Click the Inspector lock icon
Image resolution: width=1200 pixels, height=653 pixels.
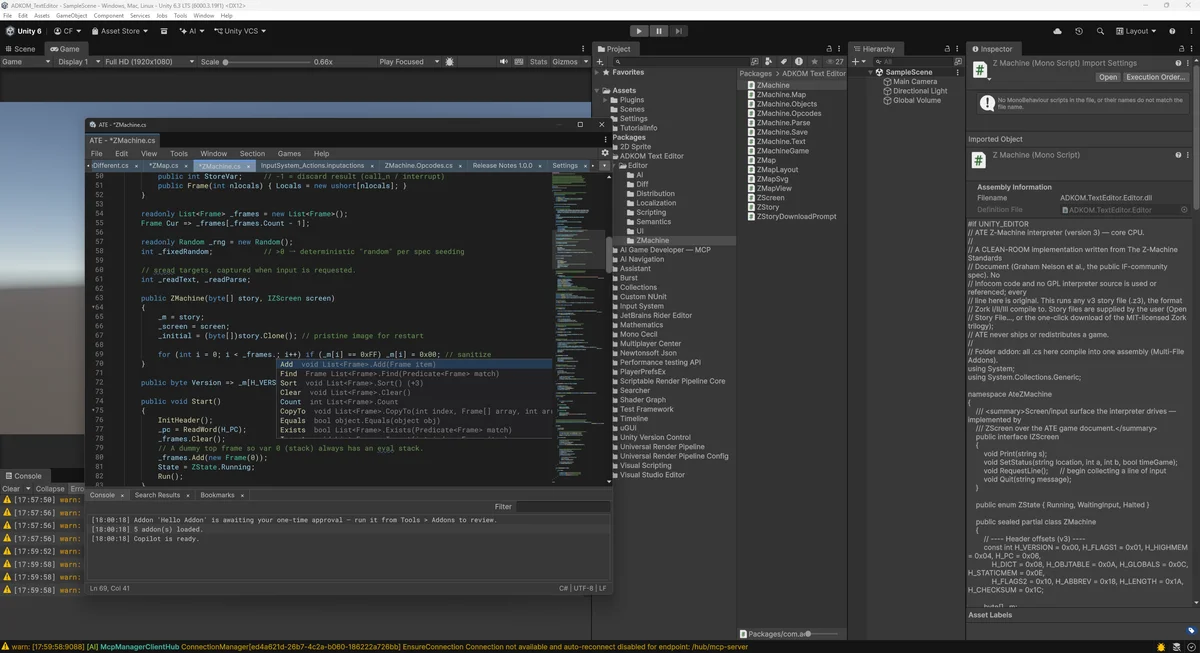[1180, 49]
